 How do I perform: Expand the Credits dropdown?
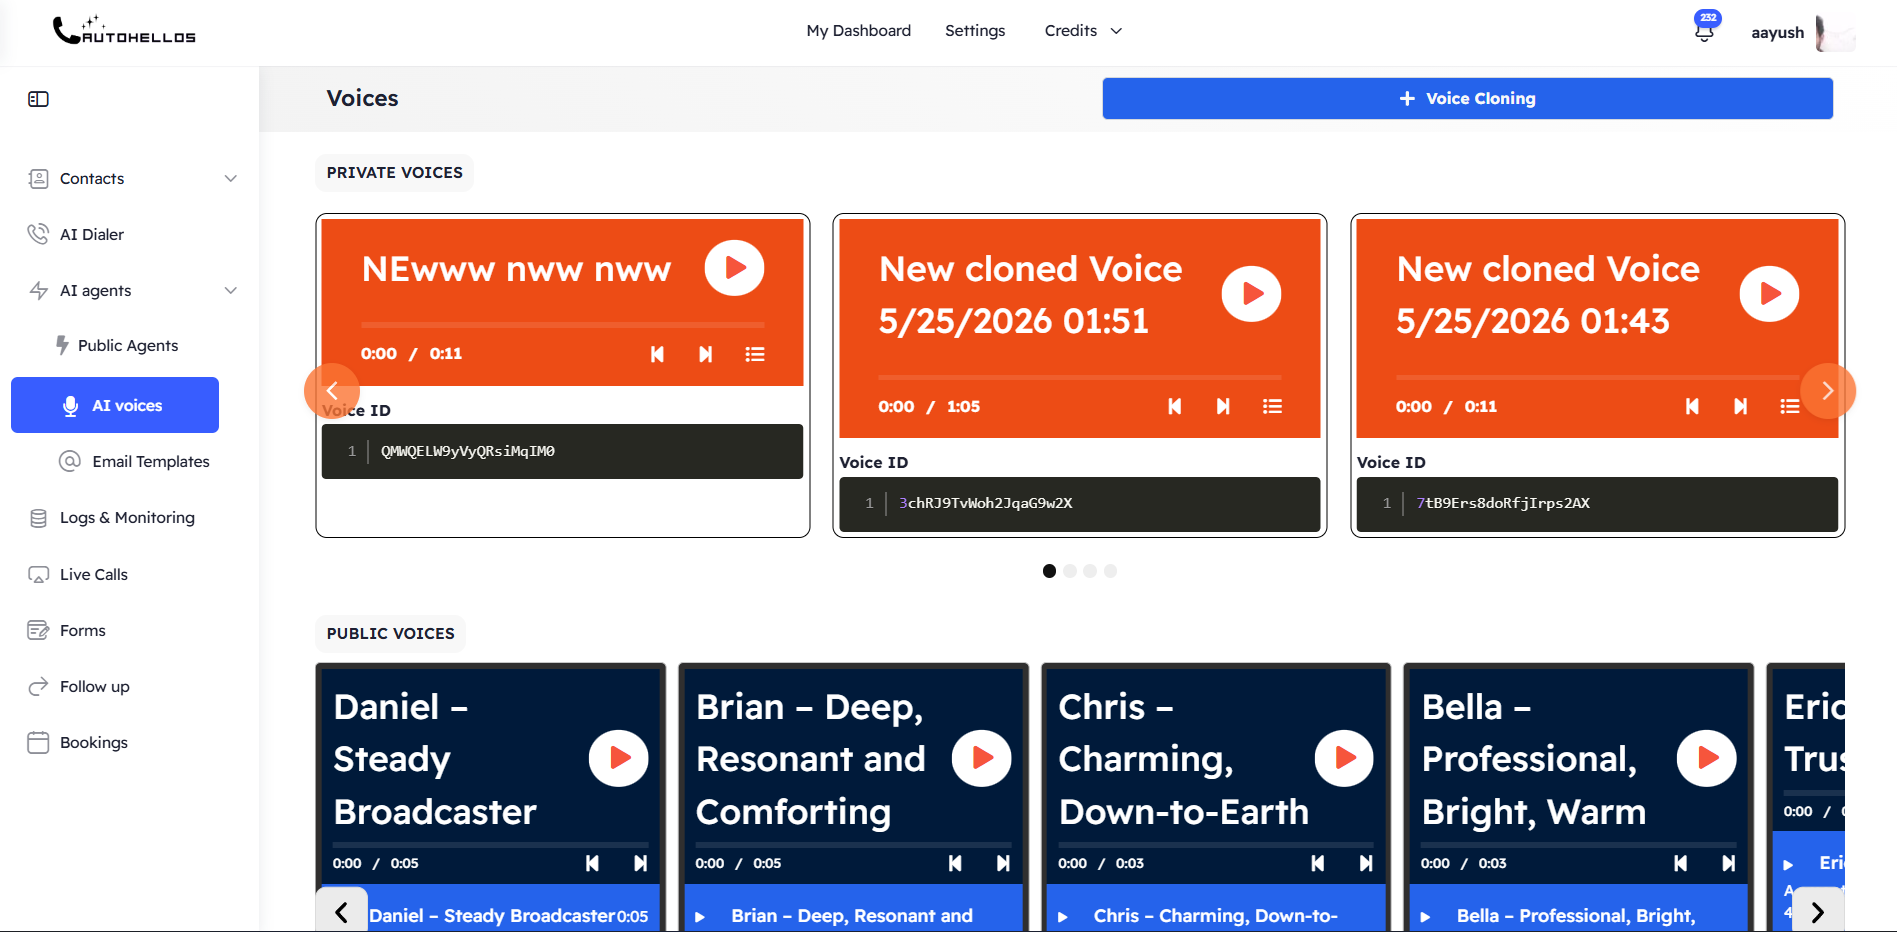point(1083,31)
